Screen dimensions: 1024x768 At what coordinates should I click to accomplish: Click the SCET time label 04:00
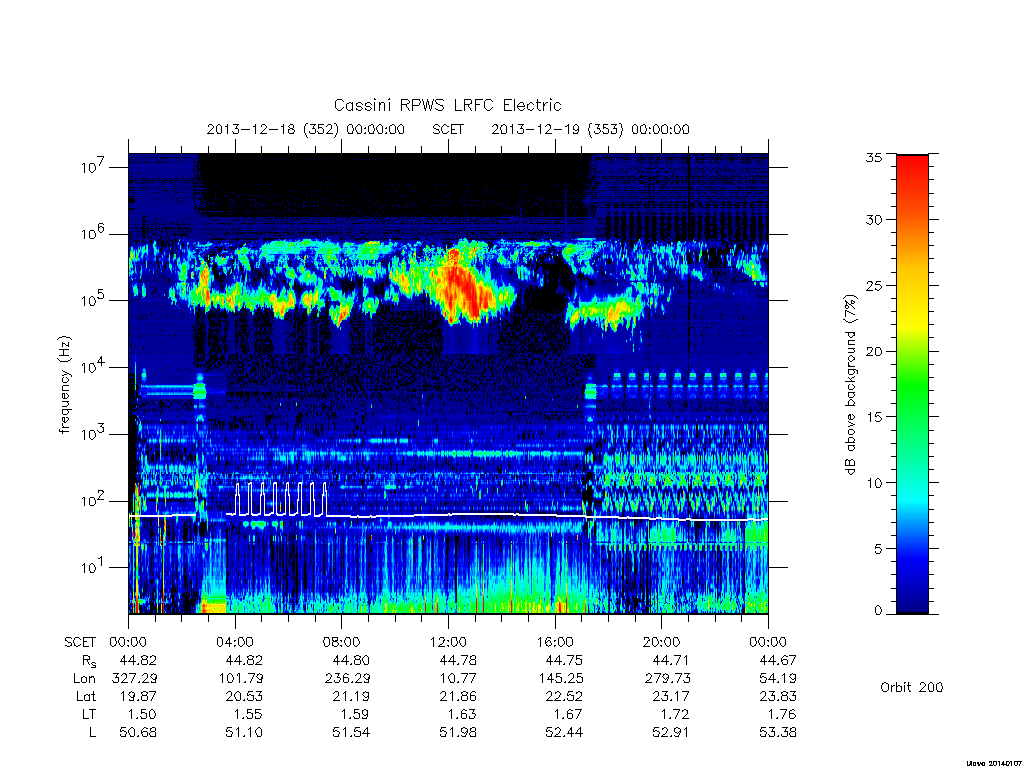pyautogui.click(x=235, y=642)
